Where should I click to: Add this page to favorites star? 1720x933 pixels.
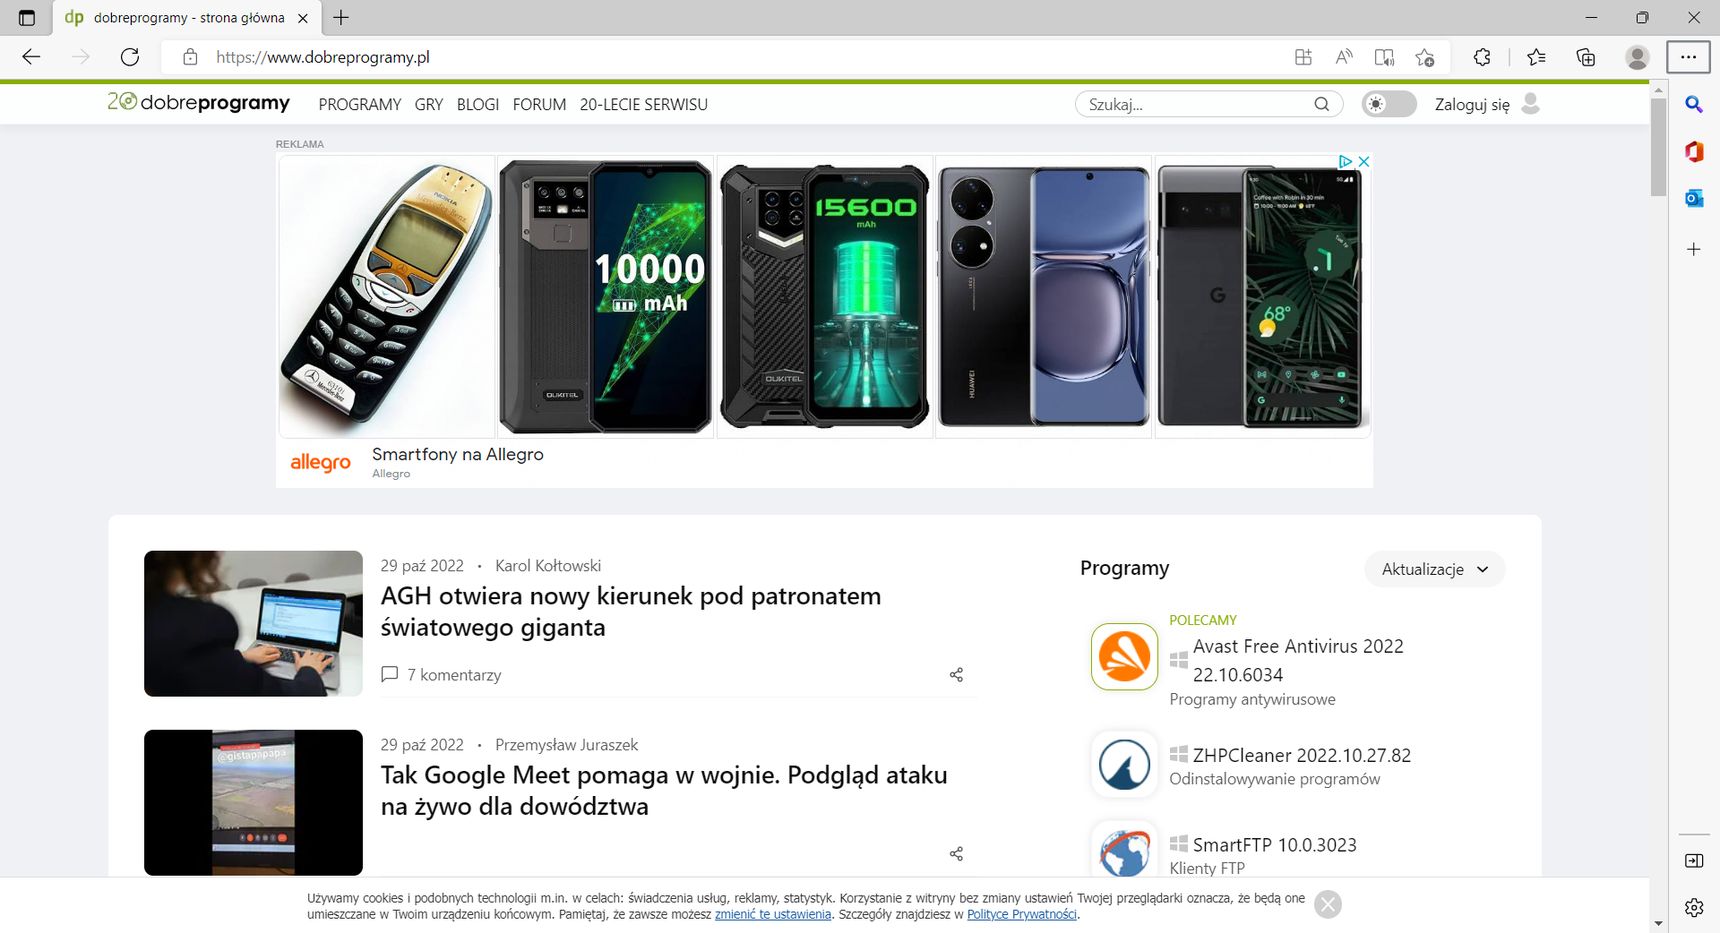coord(1425,57)
